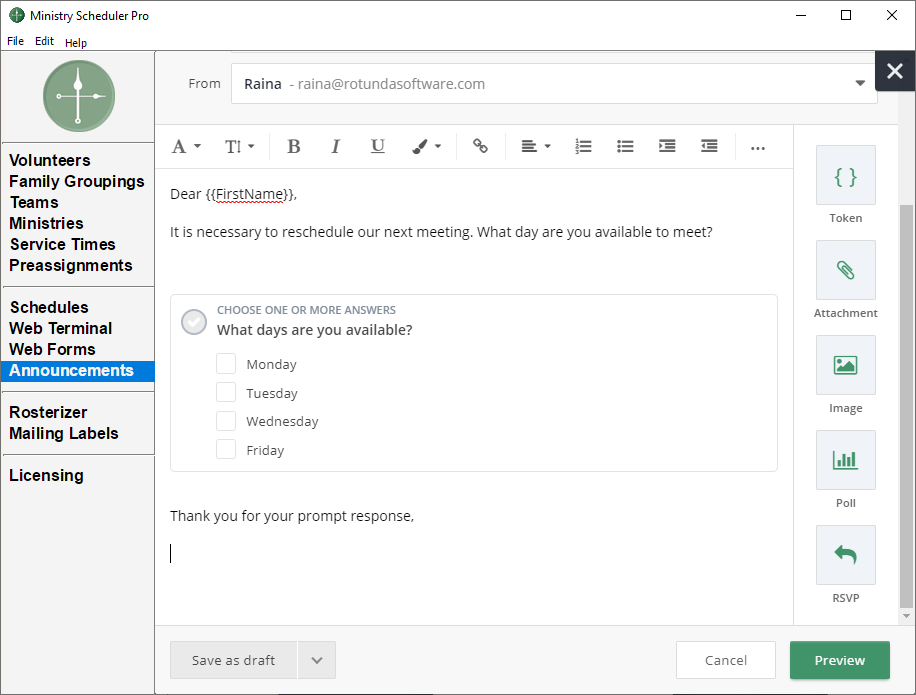Click the Save as draft button
This screenshot has width=916, height=695.
233,660
